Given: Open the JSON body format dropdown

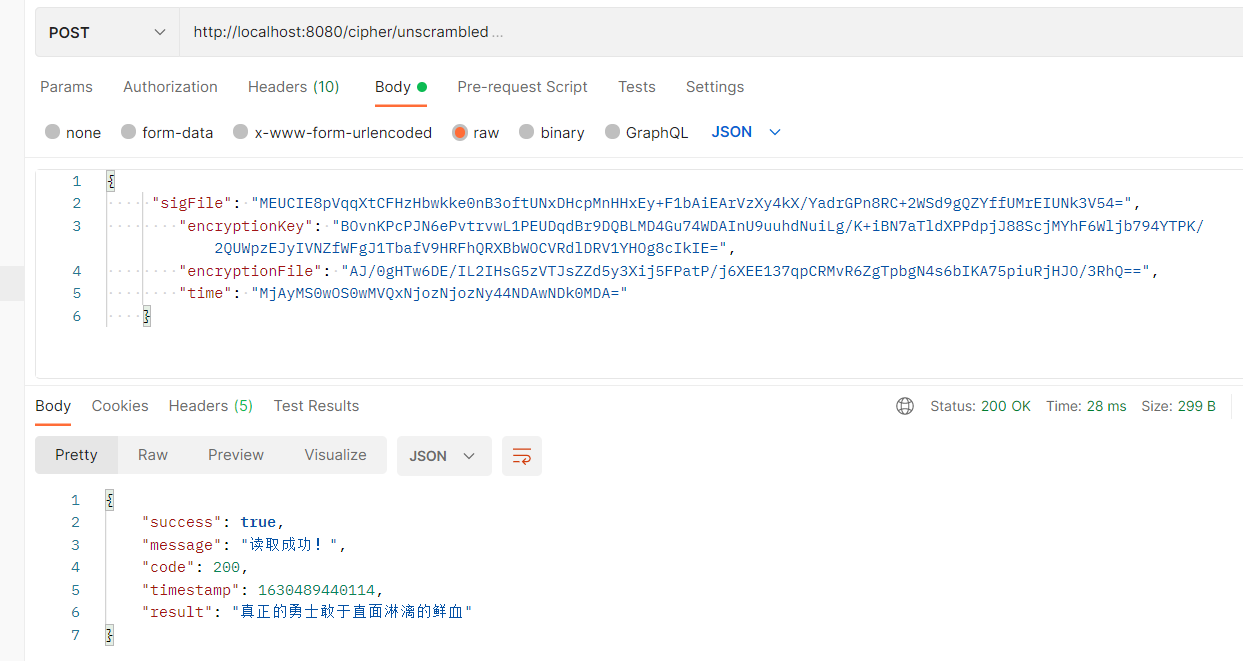Looking at the screenshot, I should [x=744, y=131].
